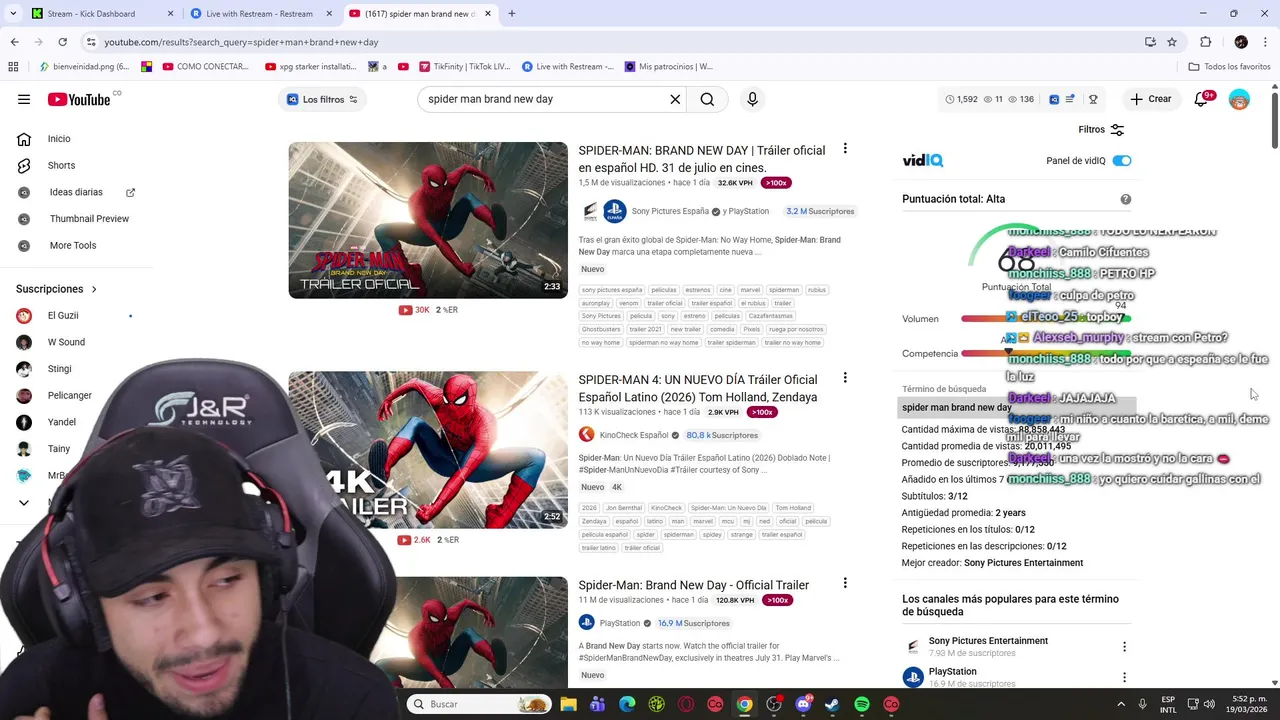Close the Kick Dashboard tab

(170, 14)
